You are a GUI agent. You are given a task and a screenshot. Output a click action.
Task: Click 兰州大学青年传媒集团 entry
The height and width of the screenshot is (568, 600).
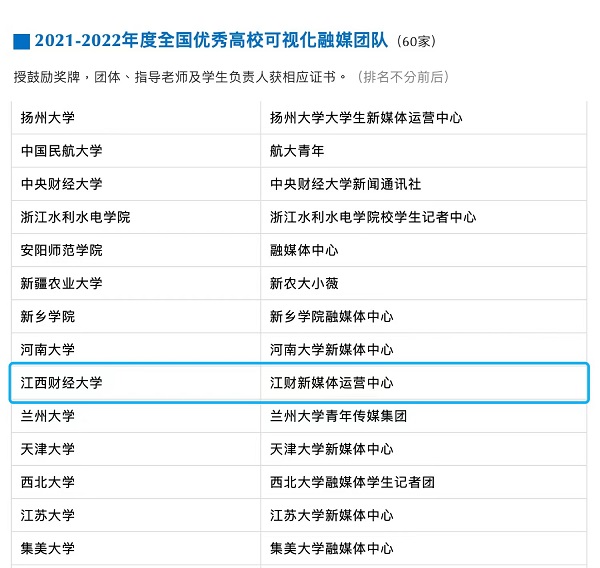[339, 416]
